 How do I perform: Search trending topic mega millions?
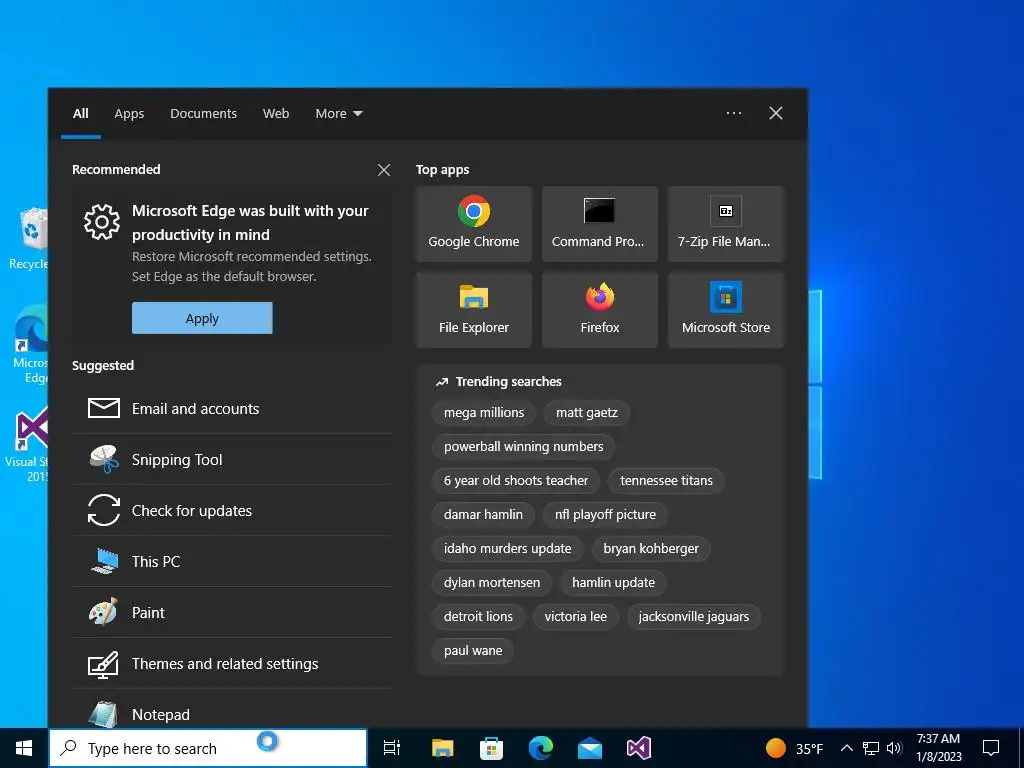(484, 413)
